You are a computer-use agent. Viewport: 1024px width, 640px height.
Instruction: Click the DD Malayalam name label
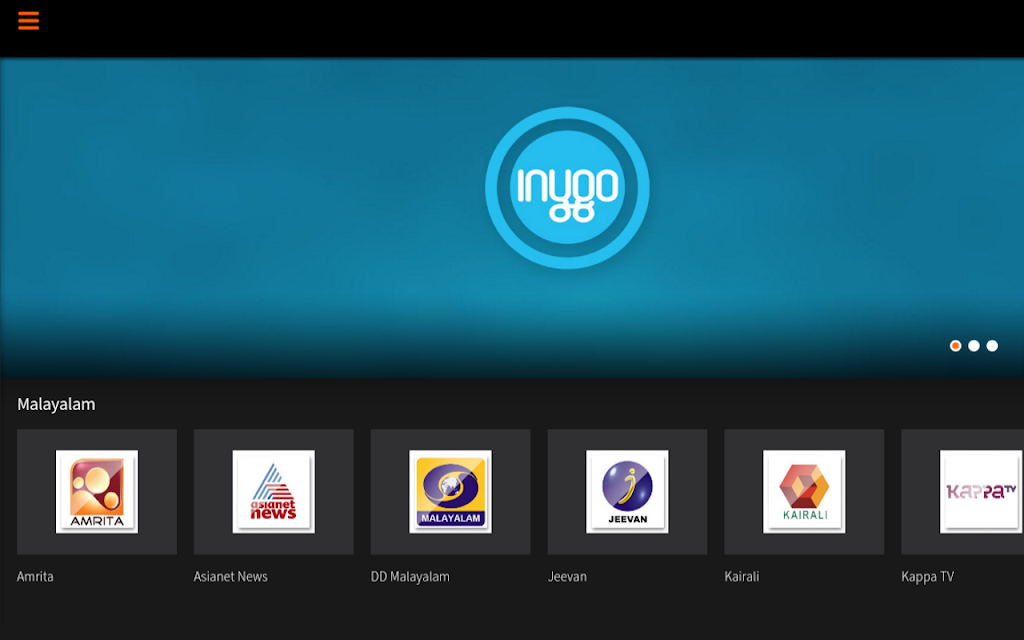[x=410, y=577]
